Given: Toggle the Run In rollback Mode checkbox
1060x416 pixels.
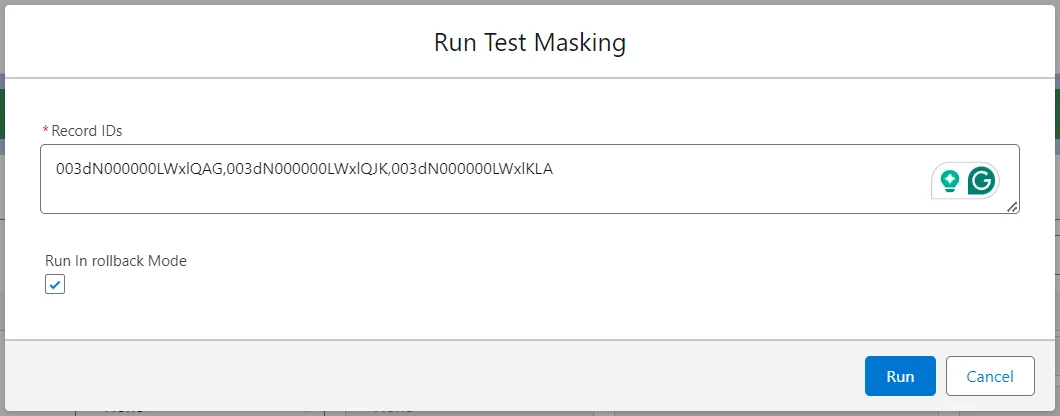Looking at the screenshot, I should (55, 285).
